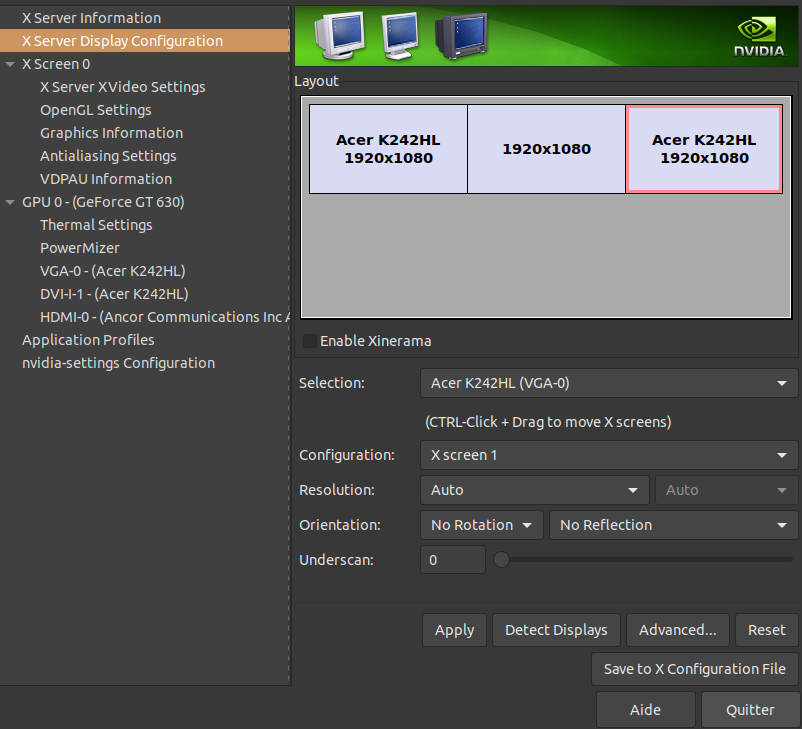802x729 pixels.
Task: Select the leftmost Acer K242HL display box
Action: (x=388, y=149)
